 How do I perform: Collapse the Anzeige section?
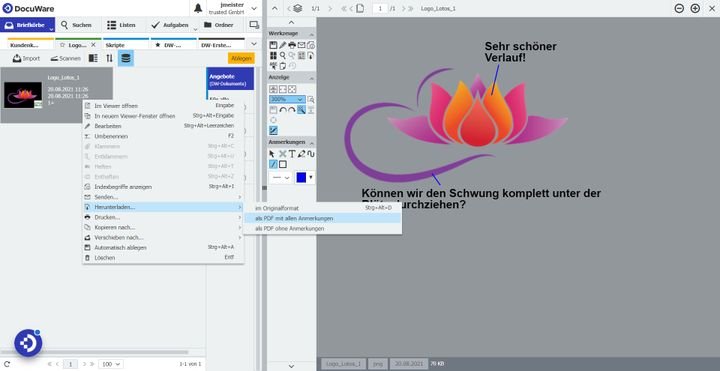(x=311, y=78)
